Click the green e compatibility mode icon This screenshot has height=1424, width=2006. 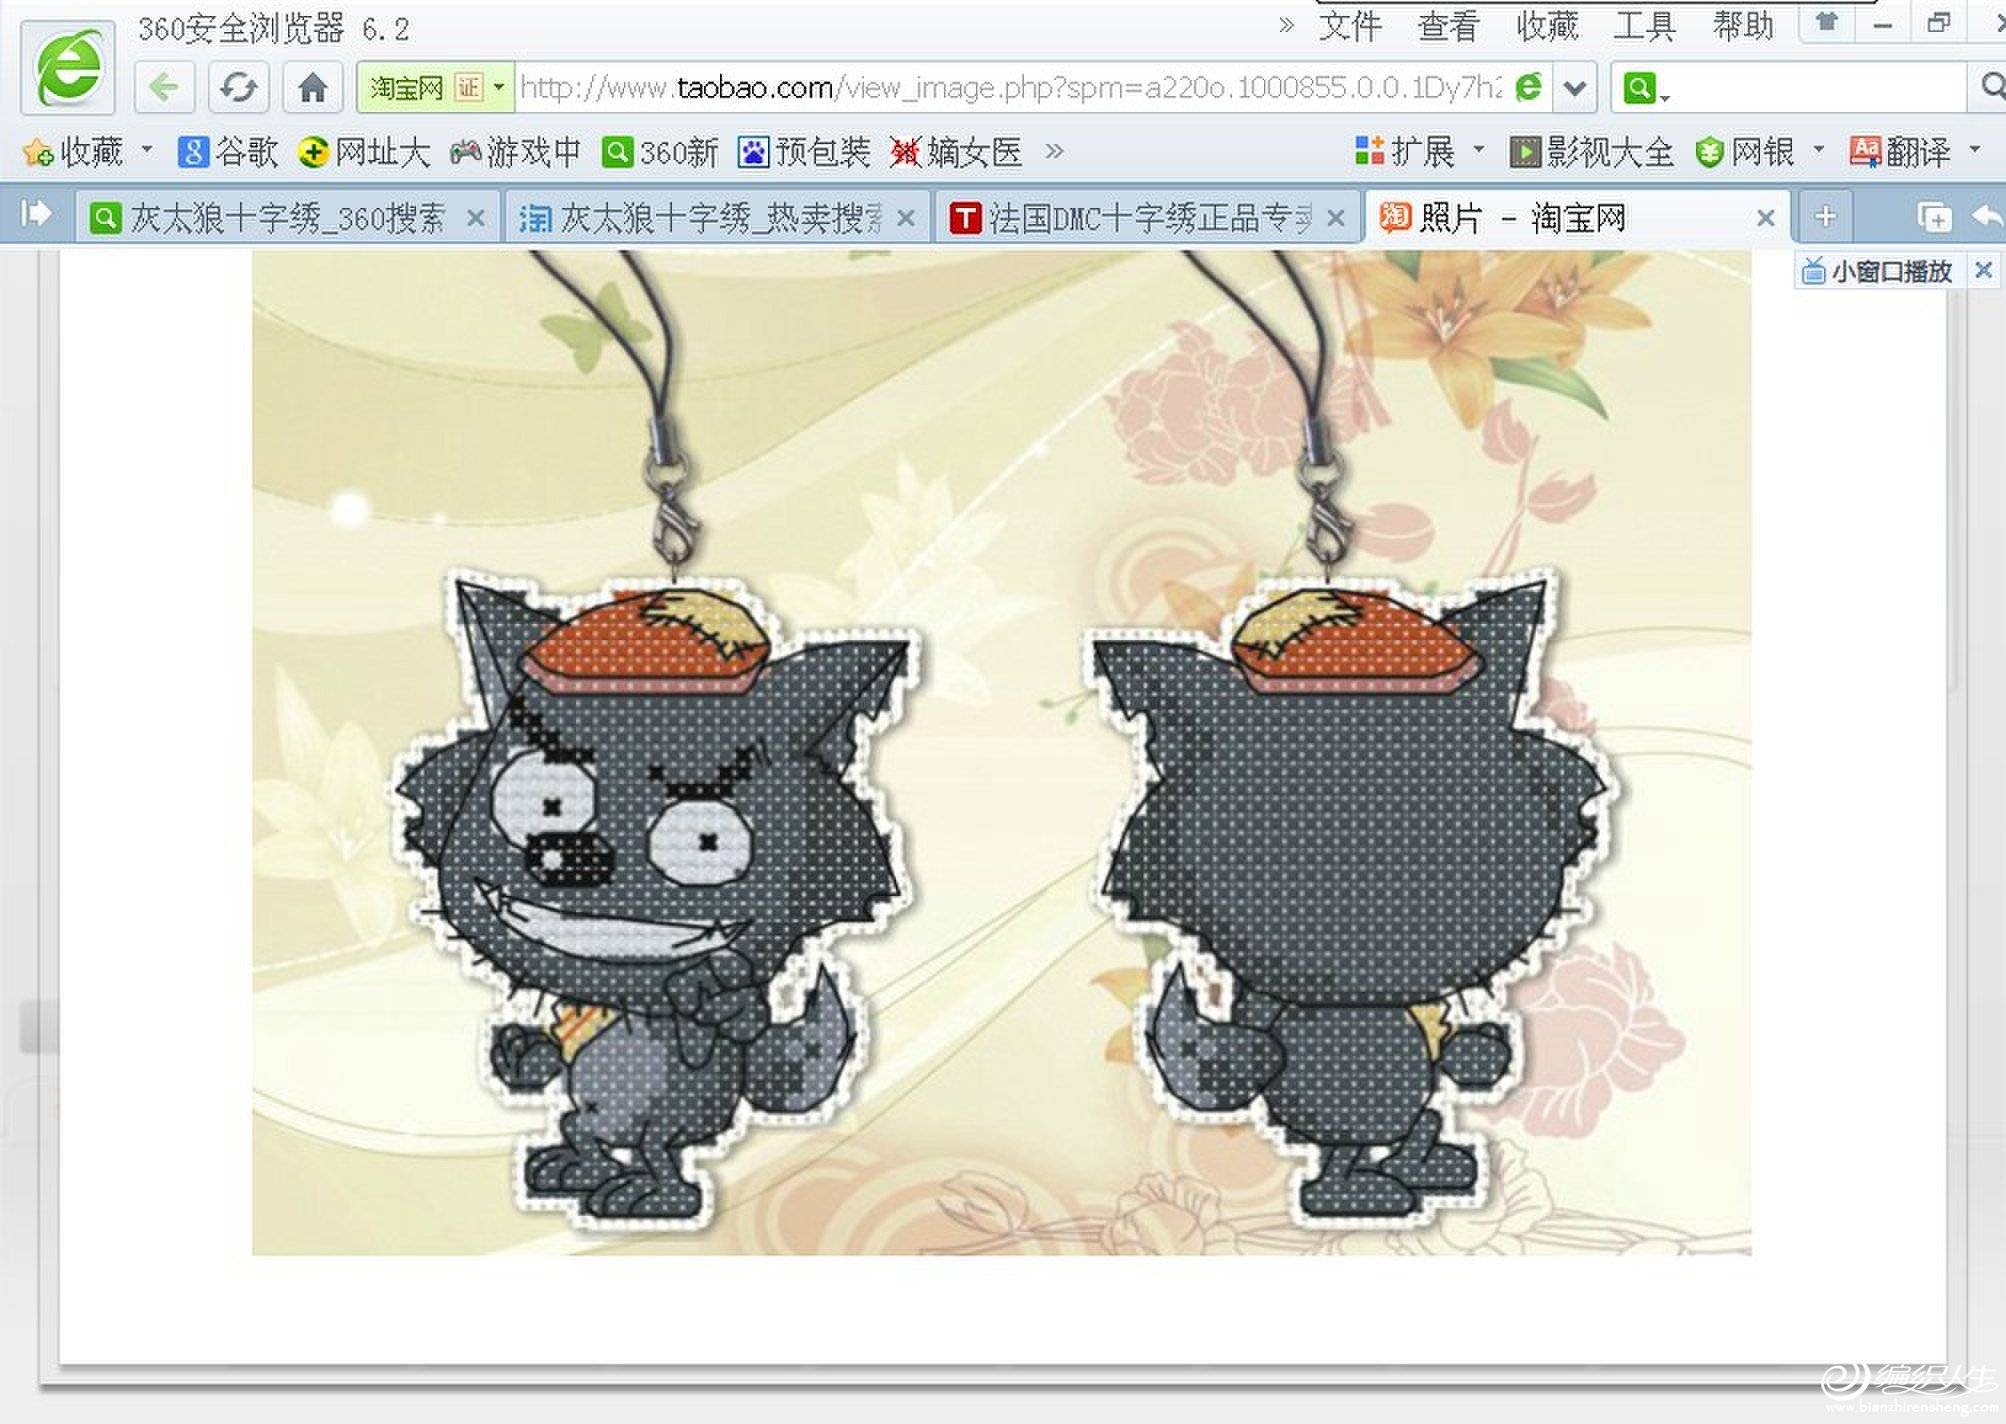click(x=1528, y=88)
